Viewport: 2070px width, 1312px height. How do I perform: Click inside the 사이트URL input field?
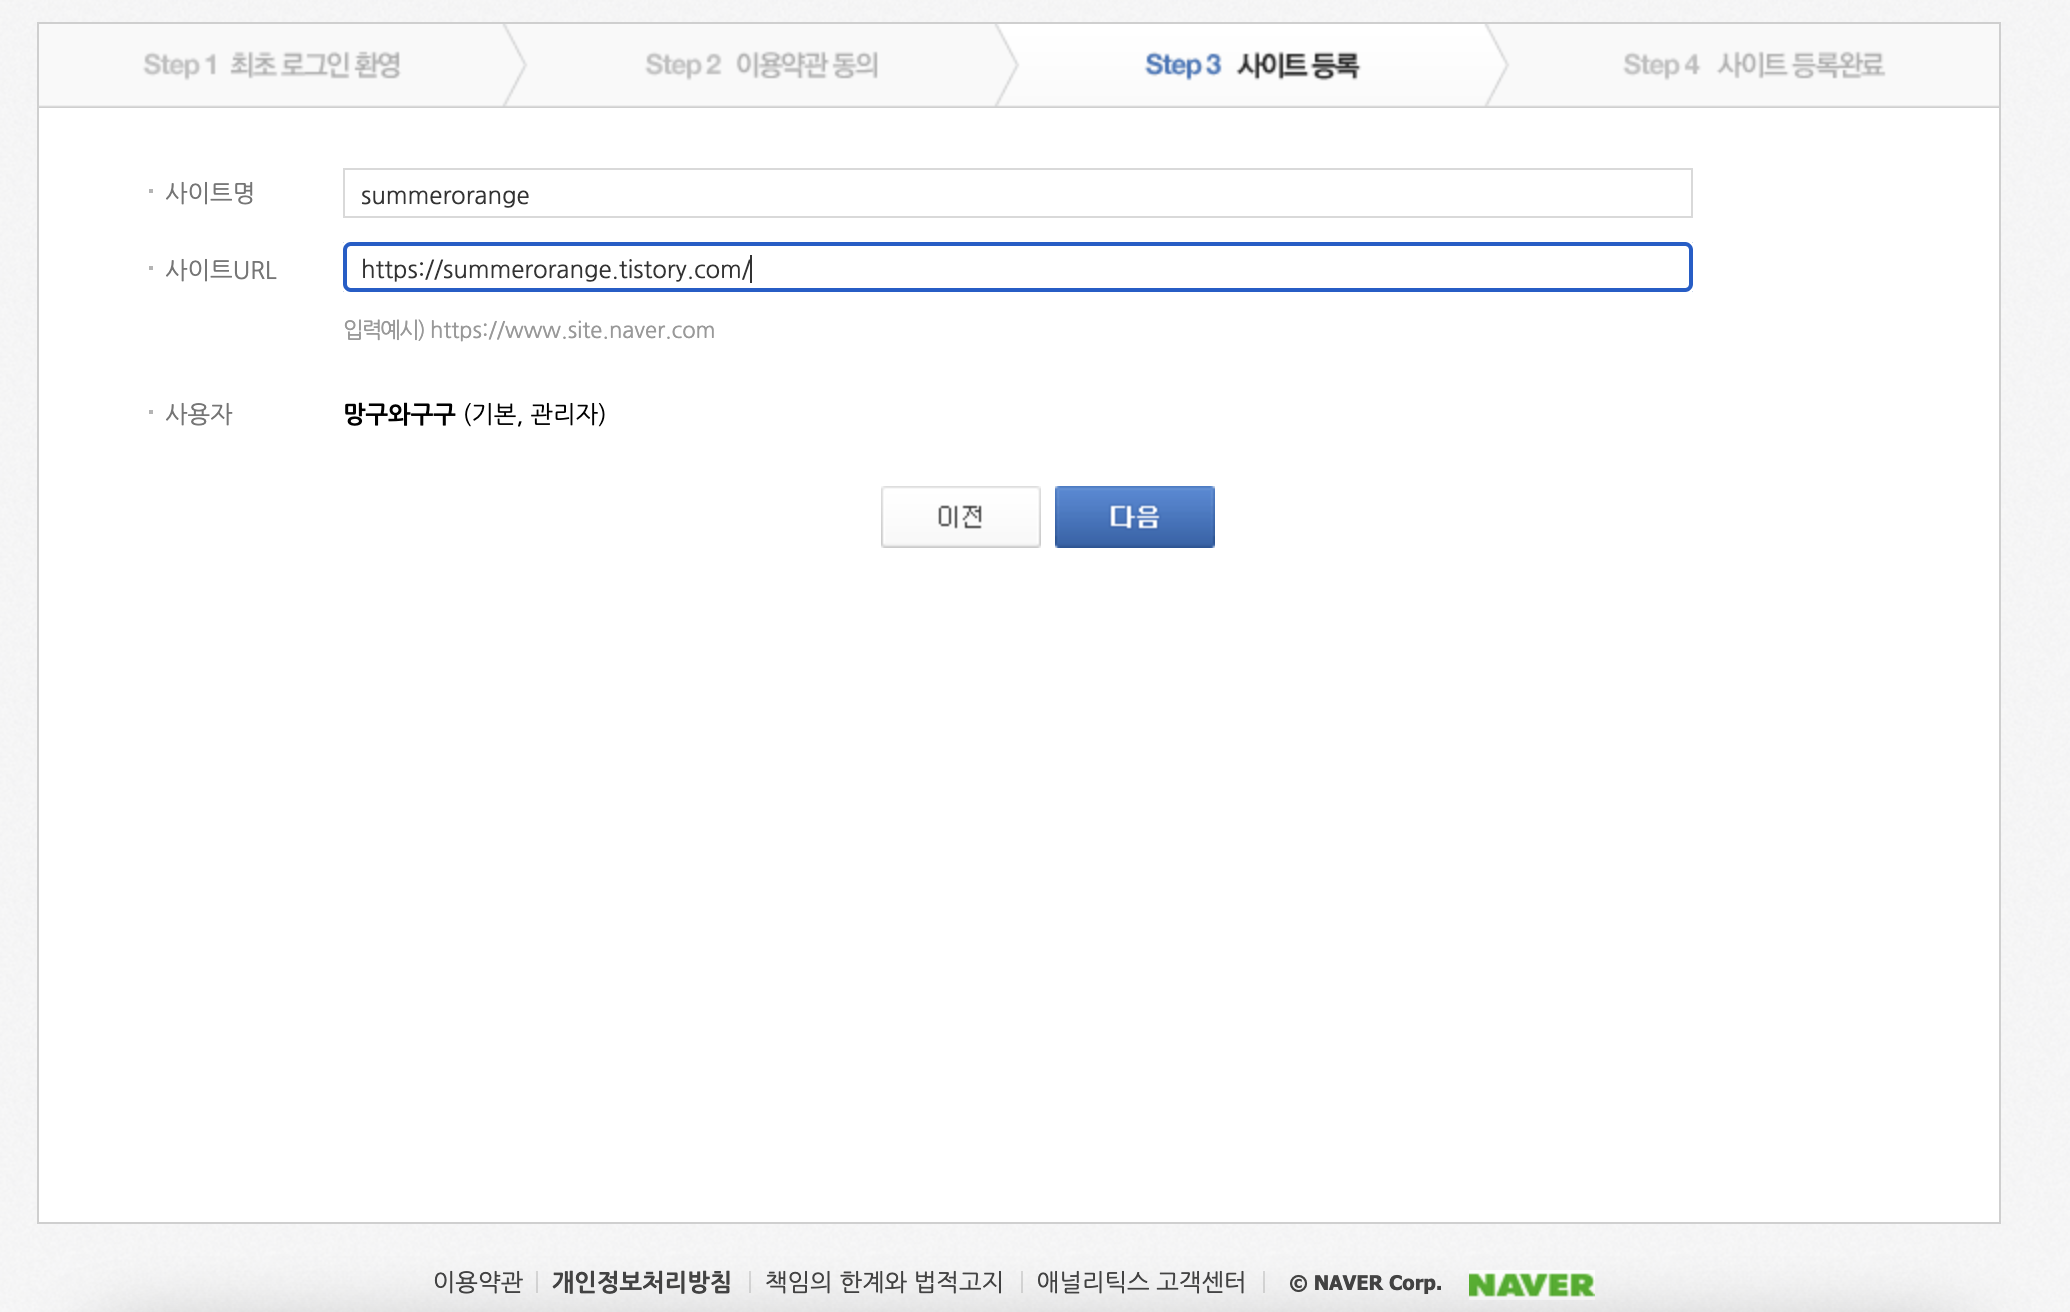click(x=1017, y=268)
